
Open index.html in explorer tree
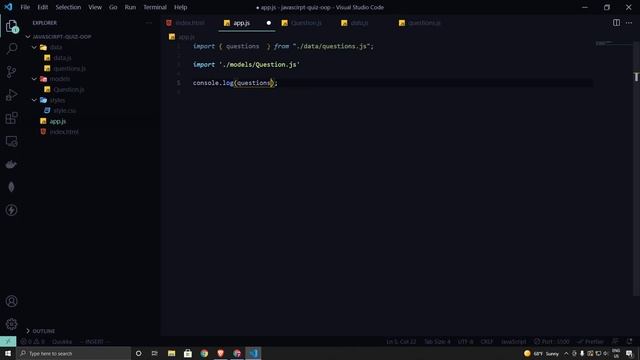click(x=64, y=132)
